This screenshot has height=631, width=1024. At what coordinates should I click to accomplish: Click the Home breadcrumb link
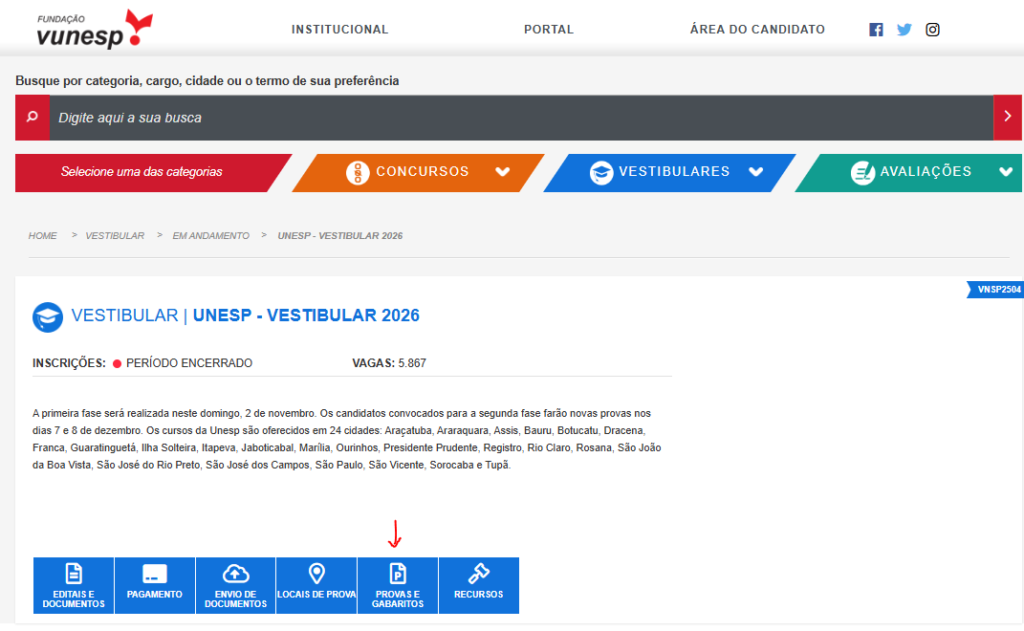43,236
